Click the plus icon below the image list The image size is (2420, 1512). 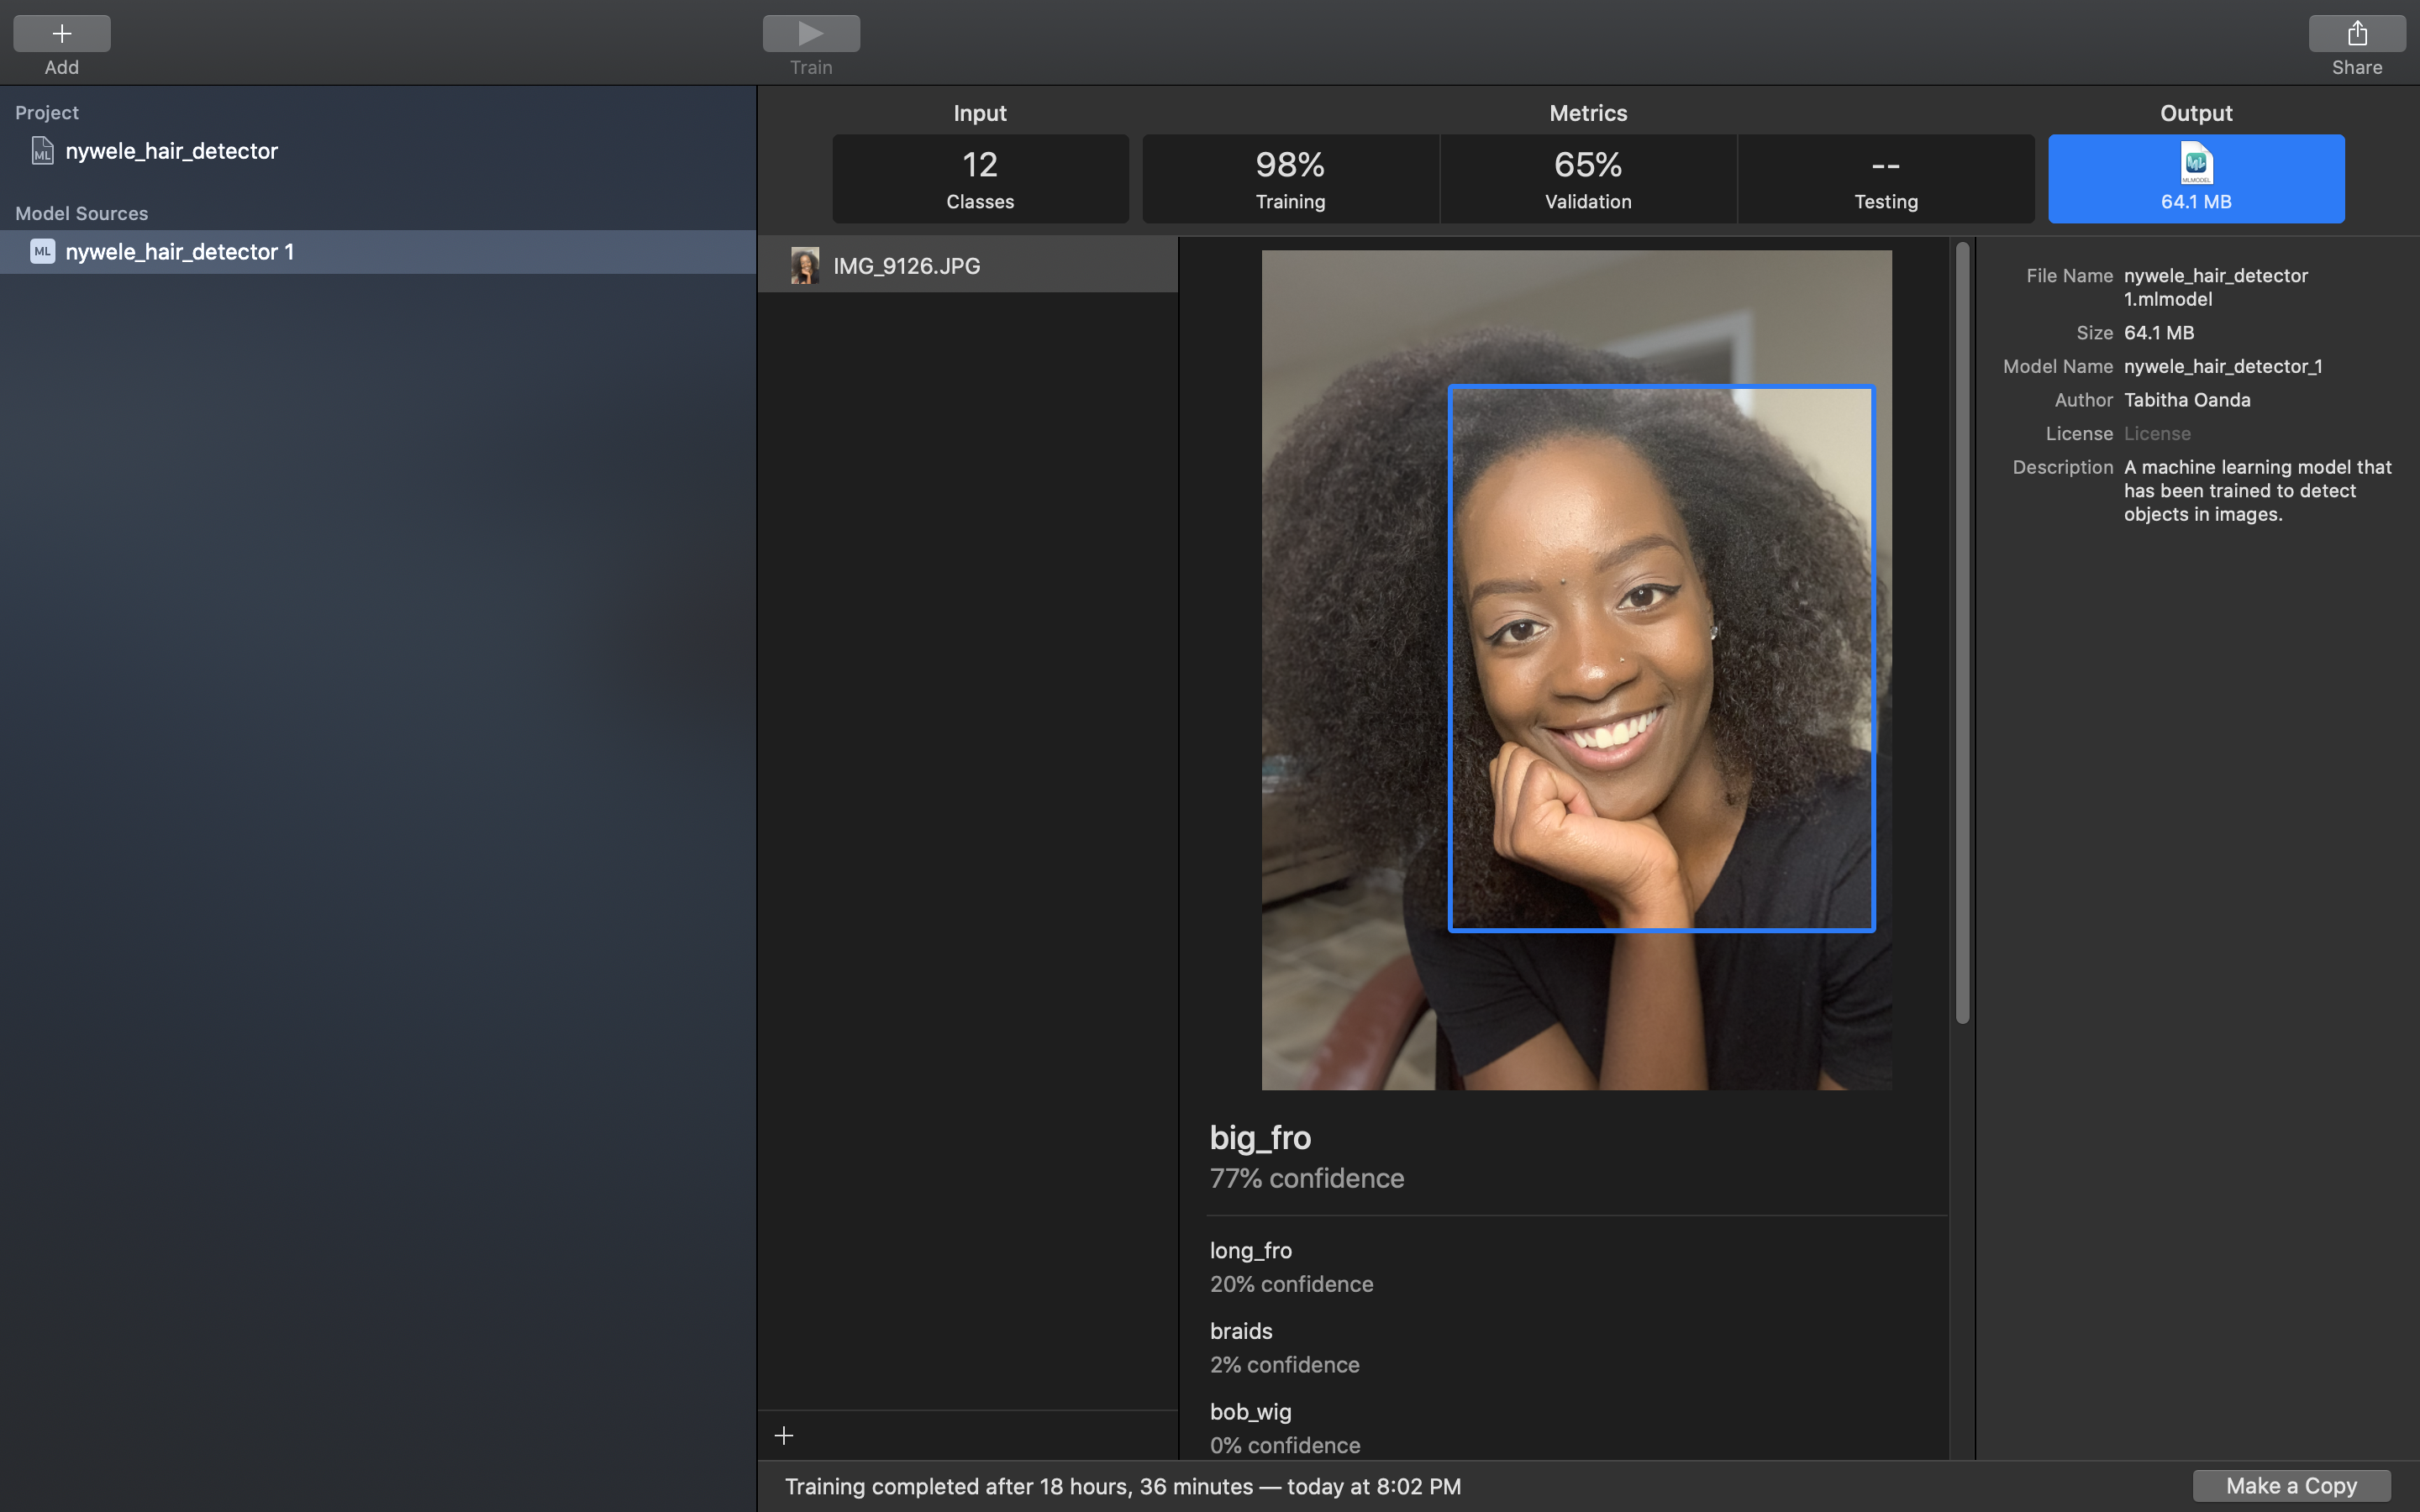(784, 1436)
